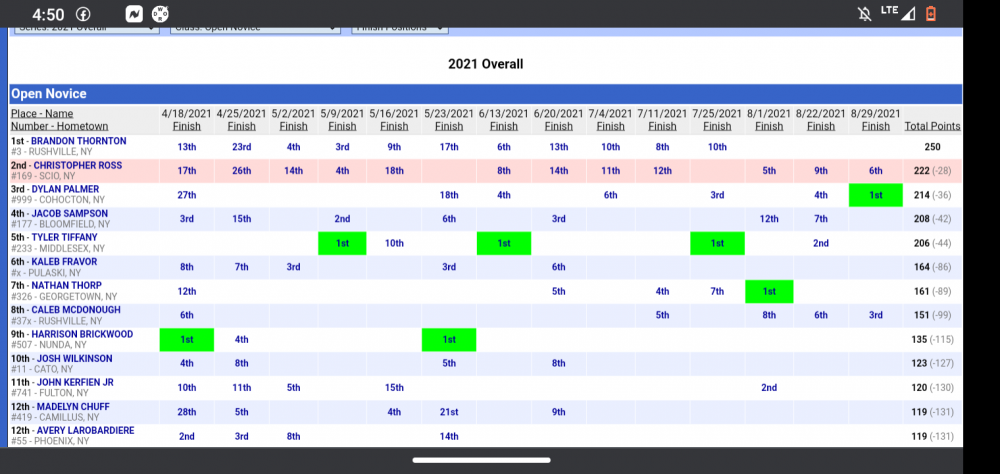
Task: Tap the LTE signal strength indicator
Action: pos(898,13)
